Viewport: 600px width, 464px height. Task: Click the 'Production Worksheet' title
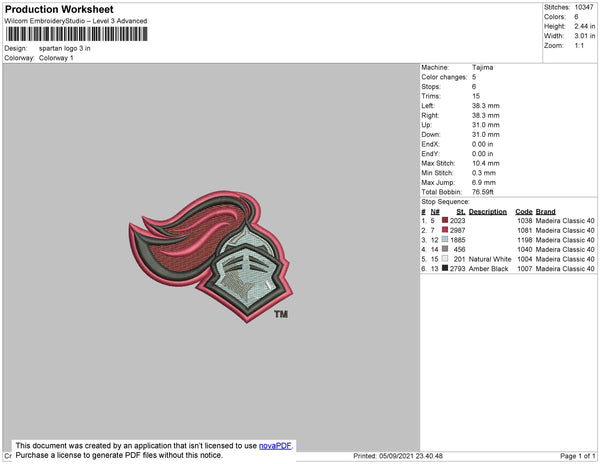[59, 9]
